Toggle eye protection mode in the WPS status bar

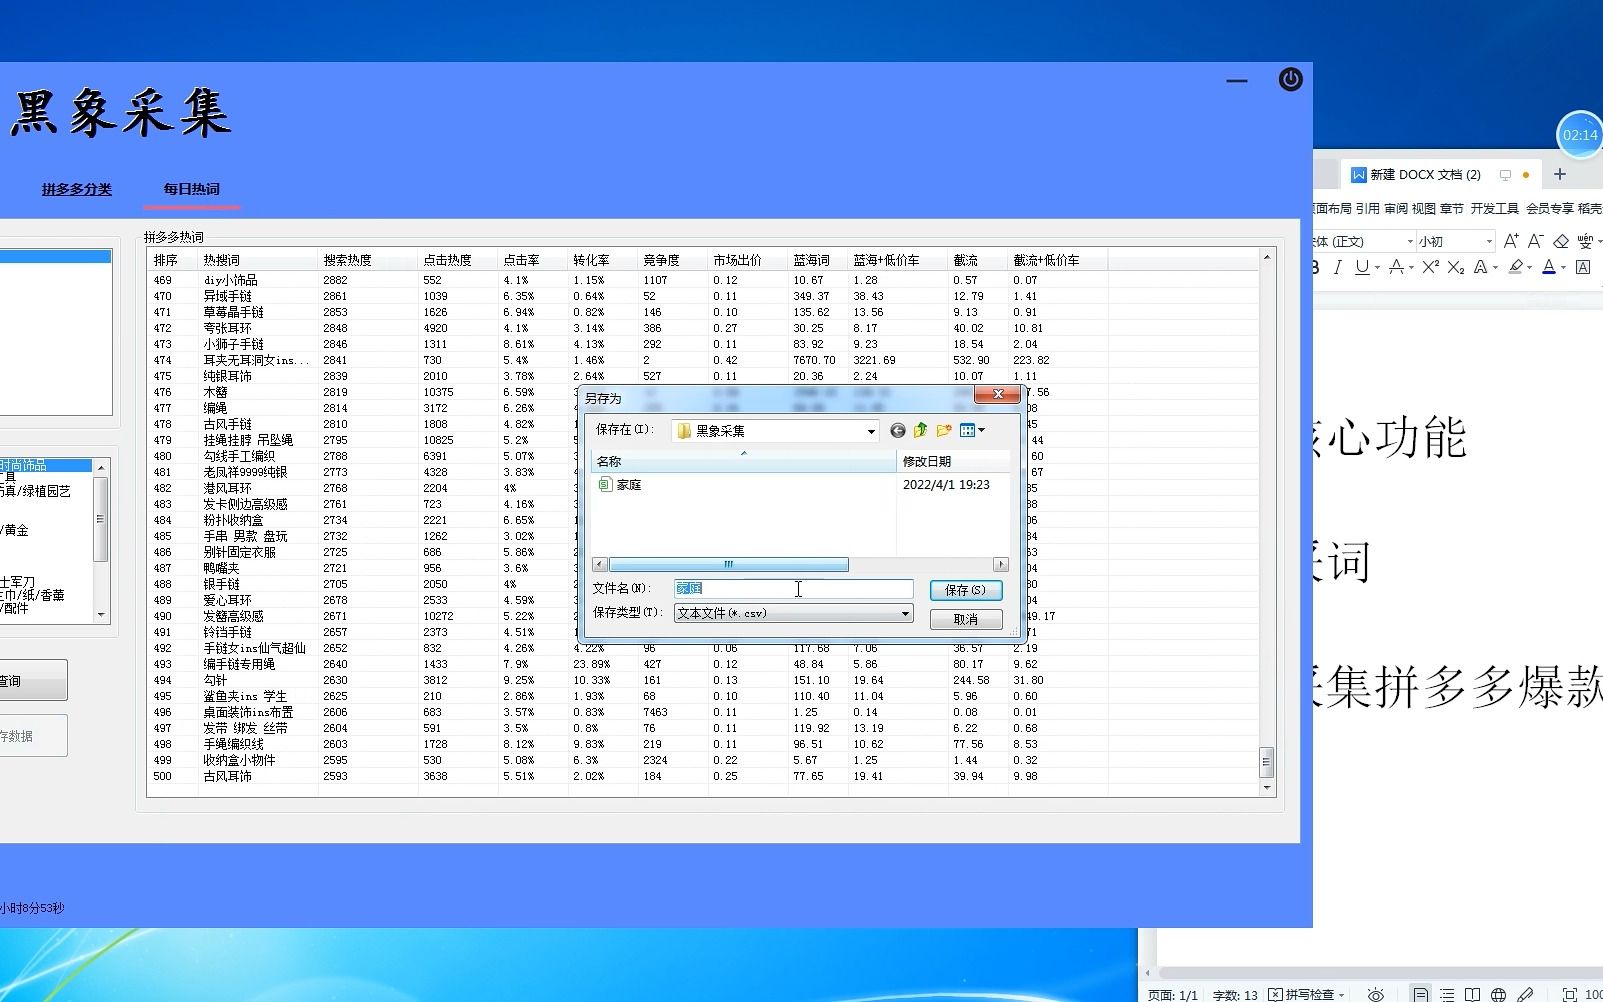(1376, 994)
